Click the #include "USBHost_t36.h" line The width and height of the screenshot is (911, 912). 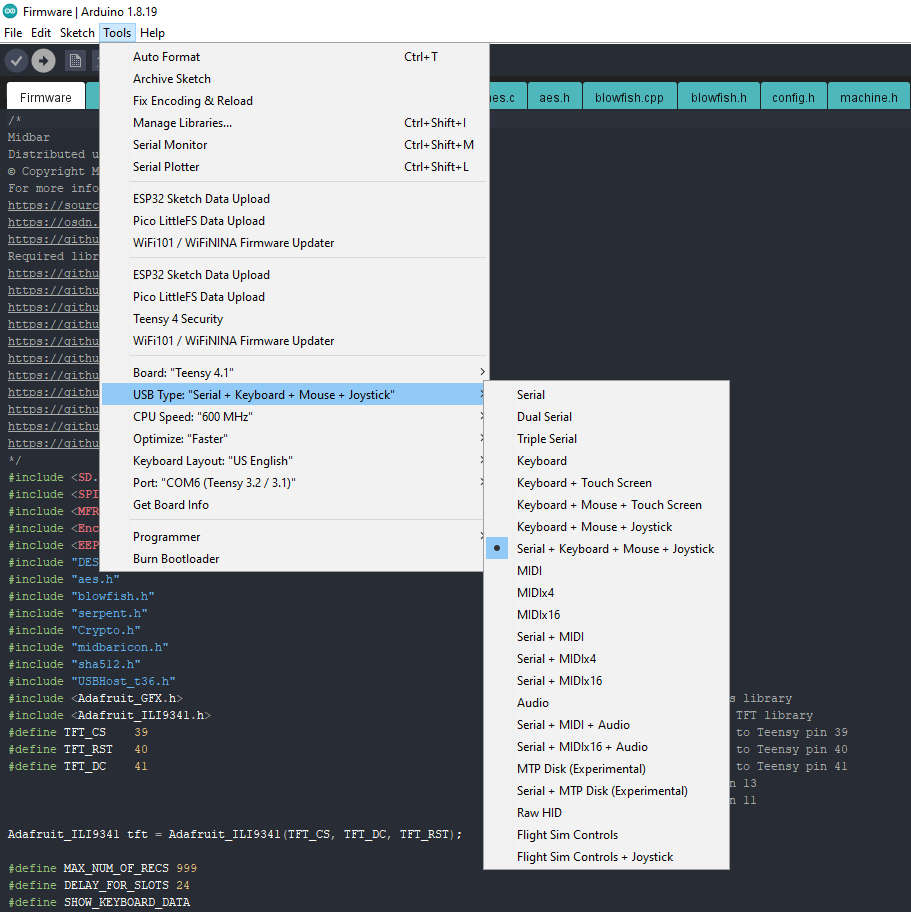click(x=91, y=682)
